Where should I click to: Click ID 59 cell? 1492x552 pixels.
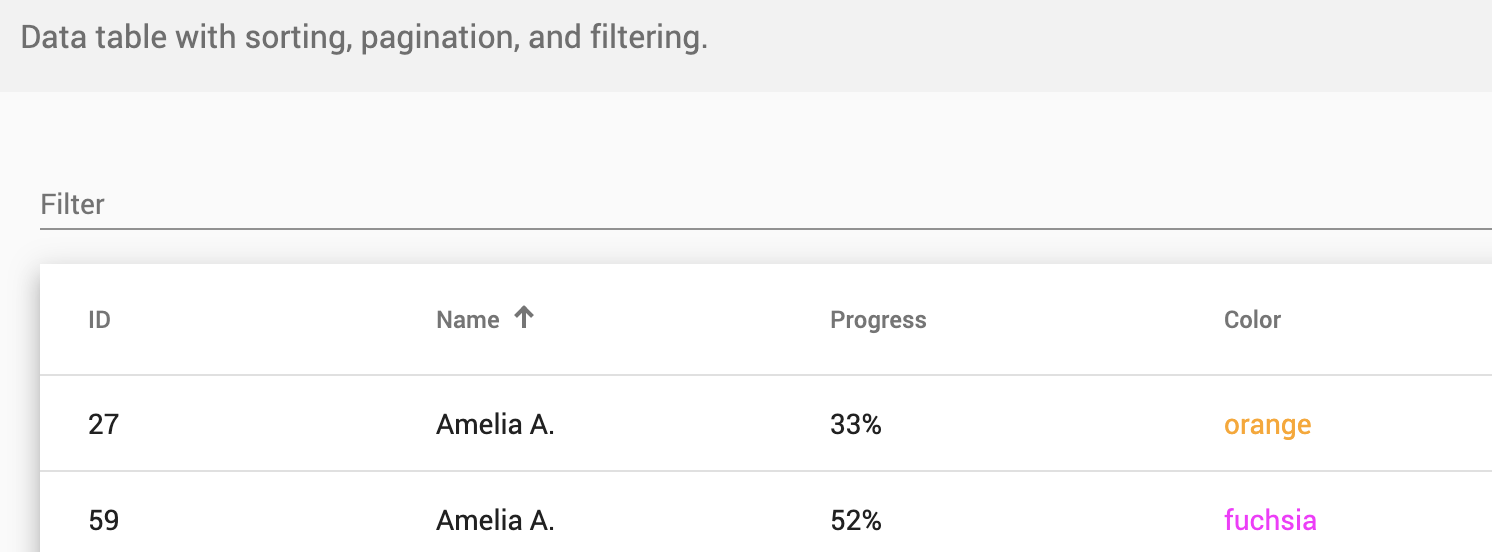click(103, 520)
